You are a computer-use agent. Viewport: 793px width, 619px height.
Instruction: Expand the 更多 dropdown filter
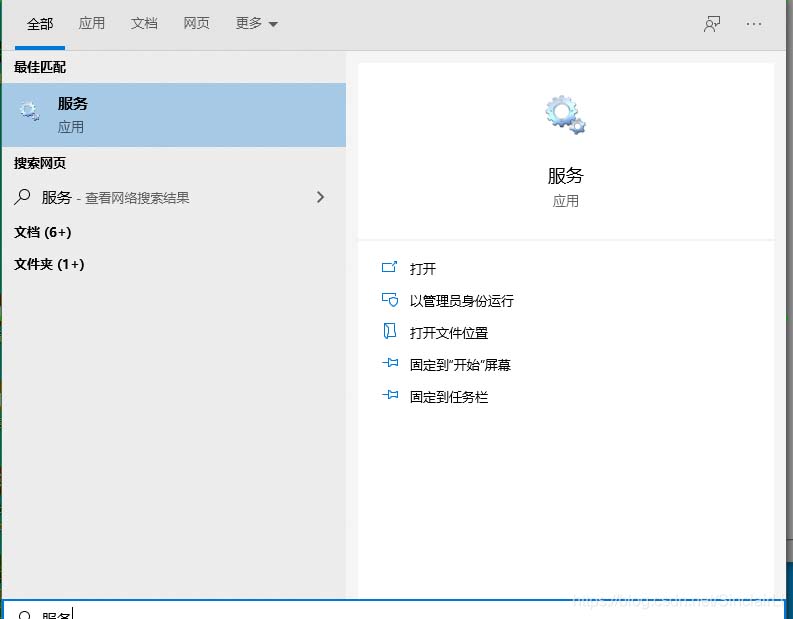tap(257, 23)
